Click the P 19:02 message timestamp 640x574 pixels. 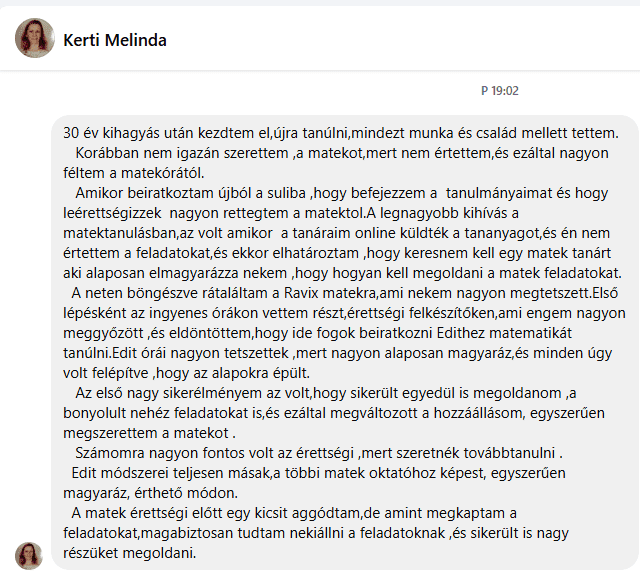click(500, 91)
